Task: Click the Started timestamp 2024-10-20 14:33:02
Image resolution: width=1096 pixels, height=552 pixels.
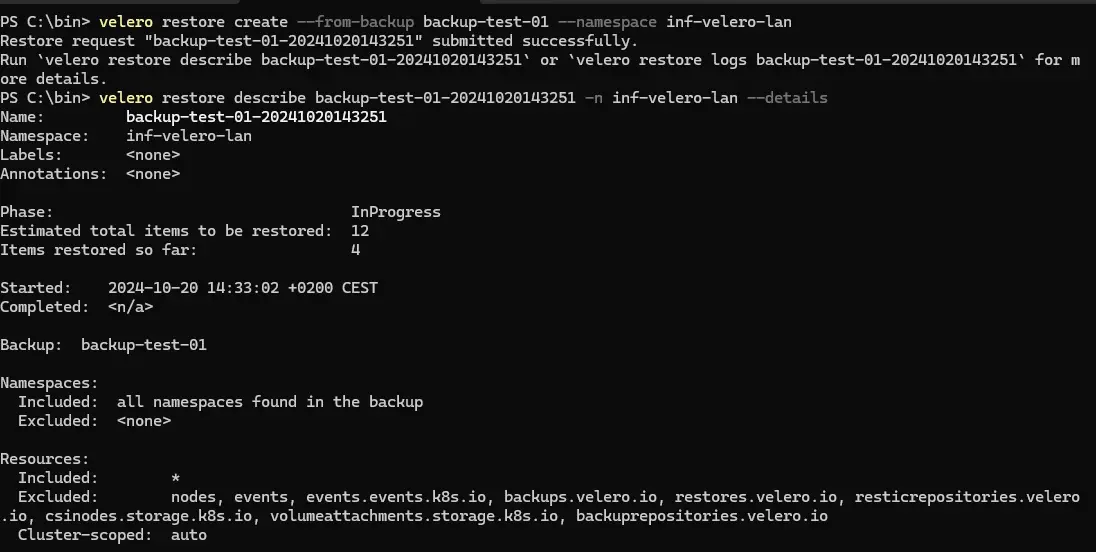Action: [x=194, y=288]
